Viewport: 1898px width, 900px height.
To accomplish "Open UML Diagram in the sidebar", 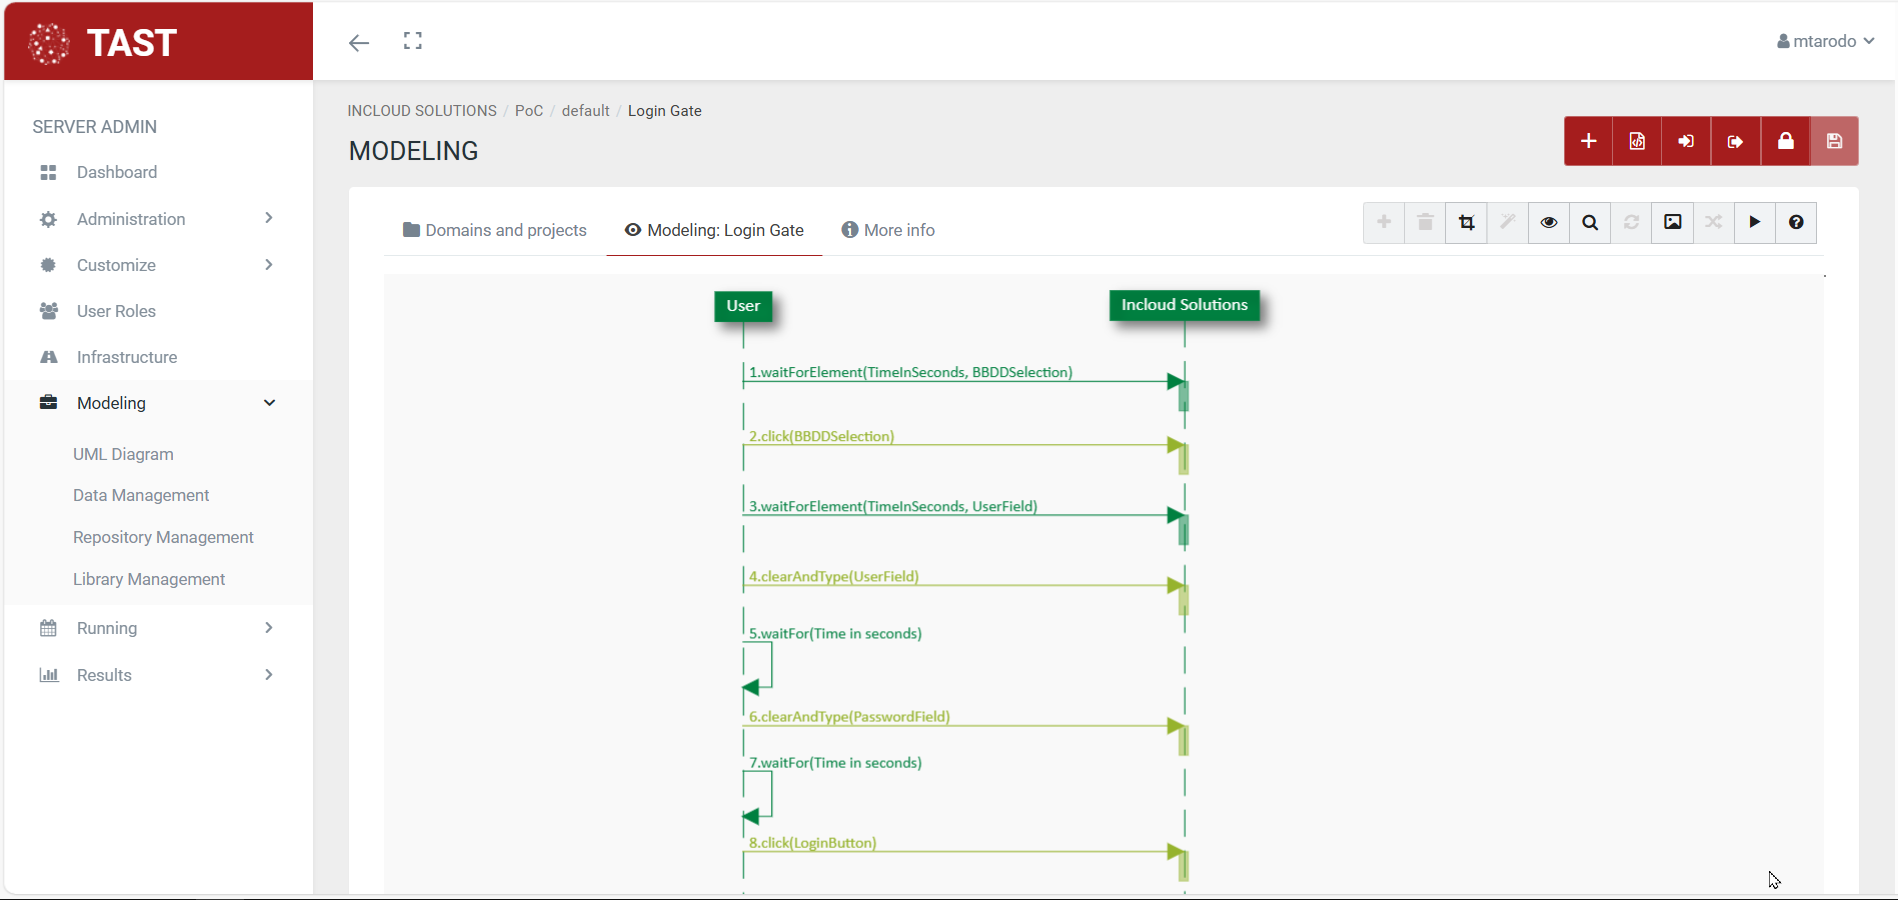I will pos(123,454).
